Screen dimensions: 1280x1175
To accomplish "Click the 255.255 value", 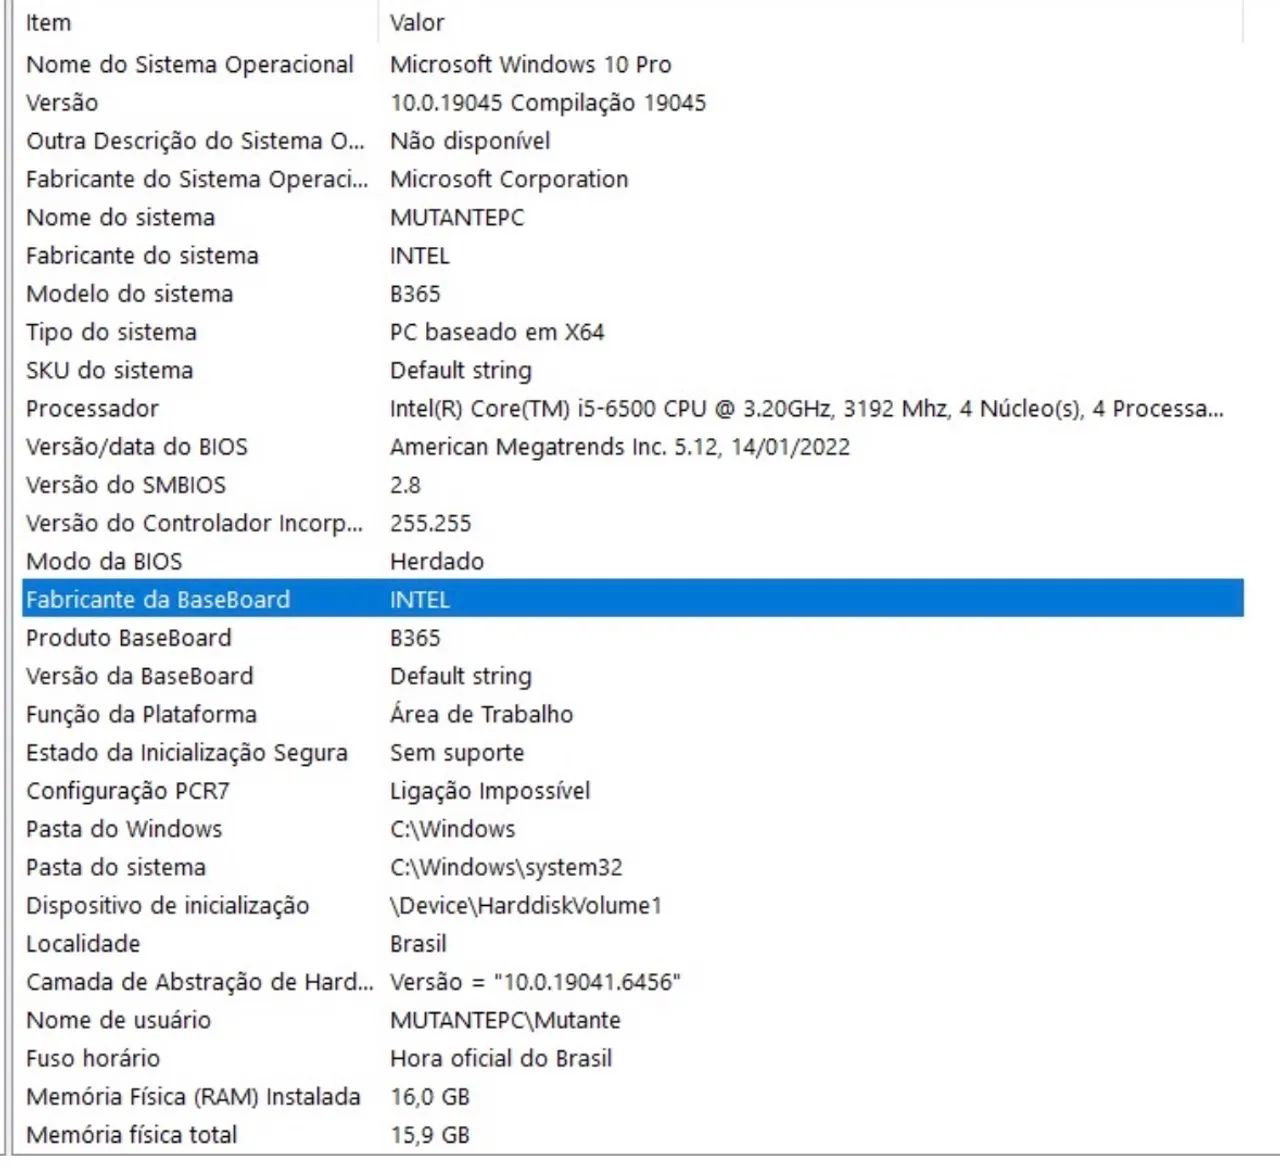I will click(430, 524).
